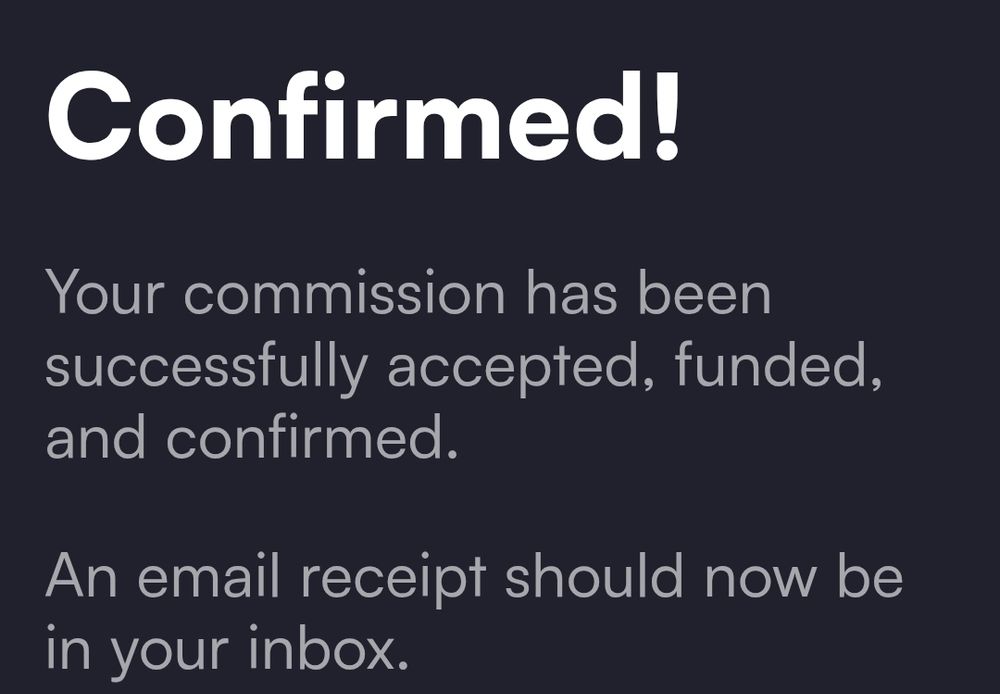The width and height of the screenshot is (1000, 694).
Task: Click the capitalized "Your" starting first paragraph
Action: pyautogui.click(x=105, y=293)
